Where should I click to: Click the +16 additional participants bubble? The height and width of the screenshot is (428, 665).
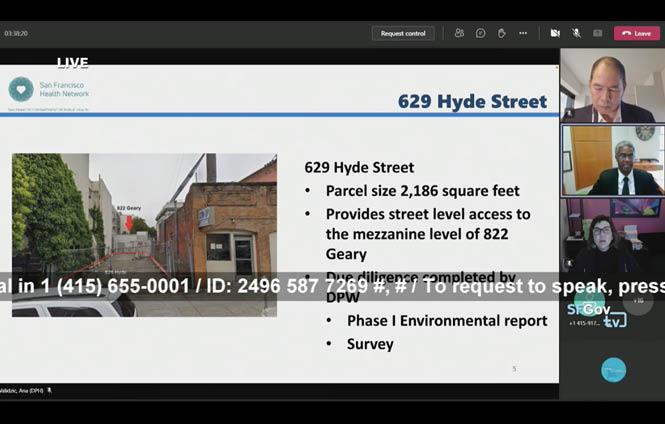point(638,300)
